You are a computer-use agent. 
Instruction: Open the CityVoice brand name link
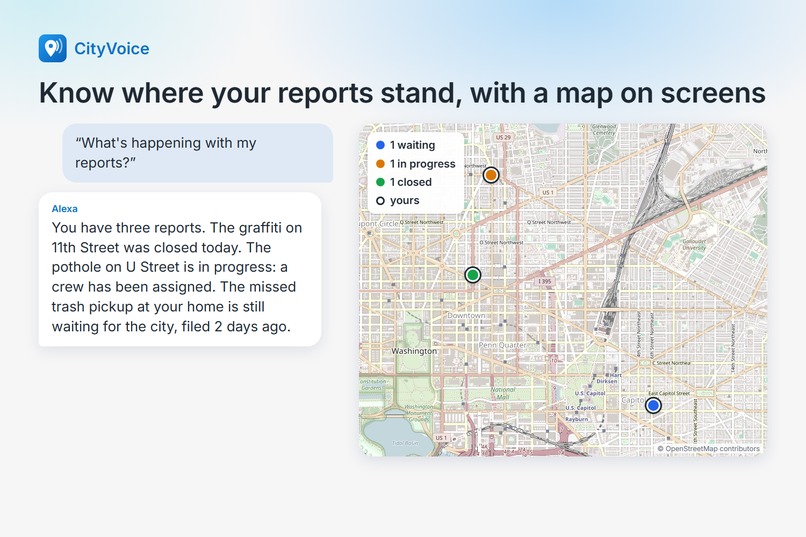[x=112, y=49]
